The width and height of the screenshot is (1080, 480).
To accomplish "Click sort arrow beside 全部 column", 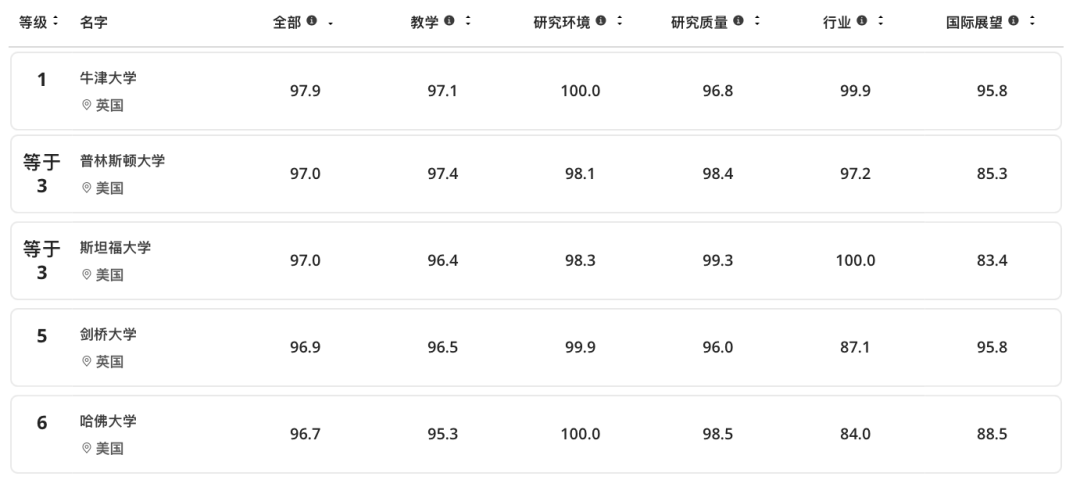I will point(331,24).
